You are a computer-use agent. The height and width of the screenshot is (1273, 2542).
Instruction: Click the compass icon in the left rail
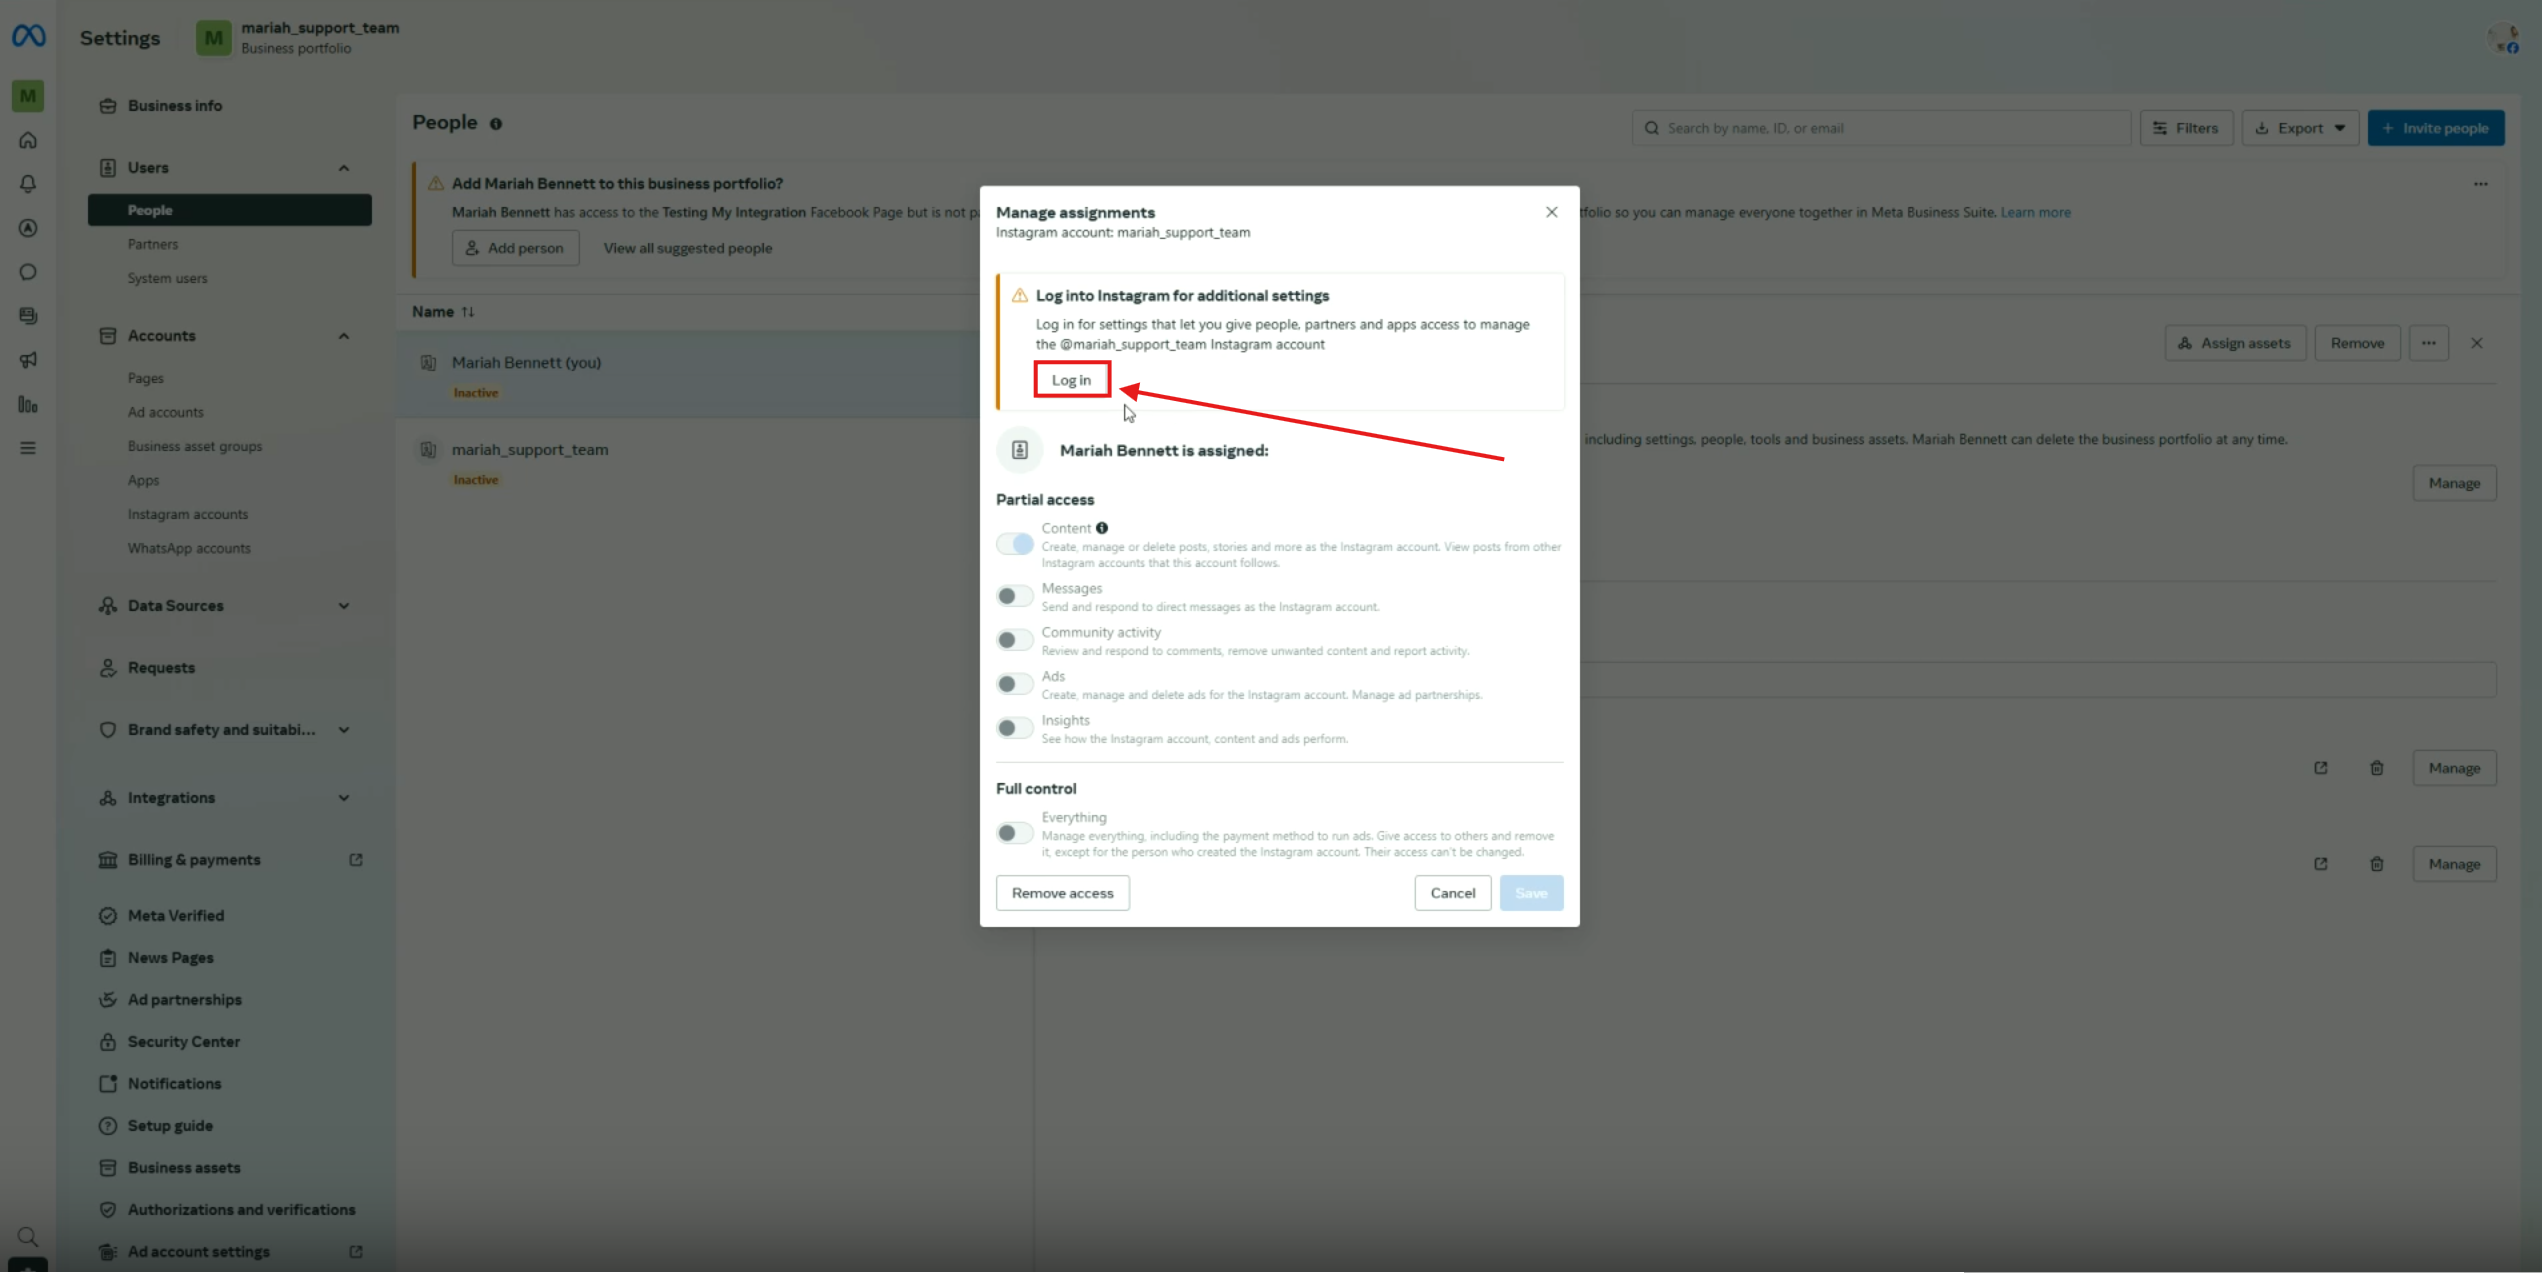[x=28, y=228]
